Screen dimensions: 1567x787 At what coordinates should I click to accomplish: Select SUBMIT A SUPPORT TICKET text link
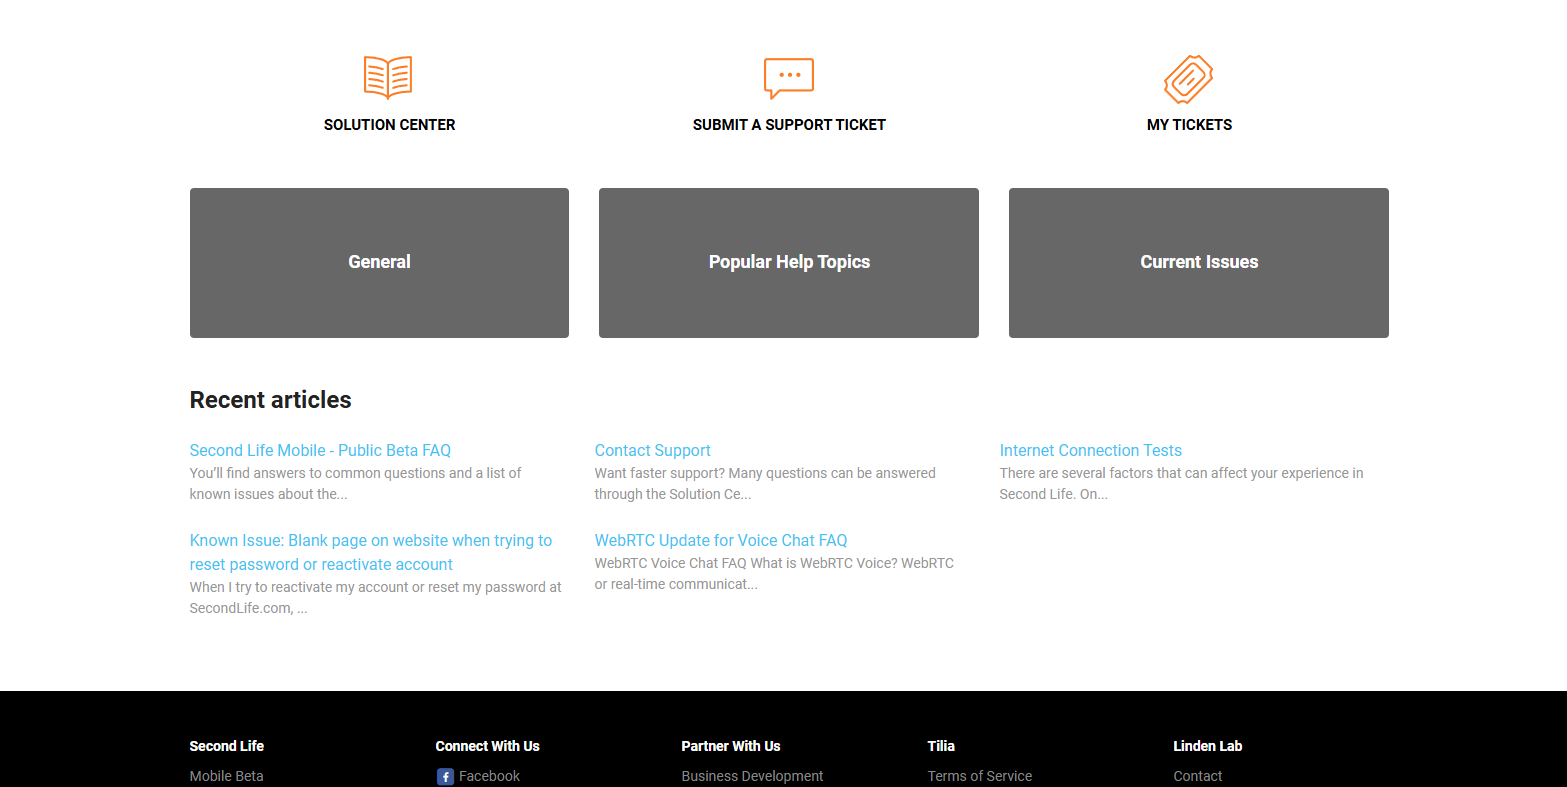789,125
